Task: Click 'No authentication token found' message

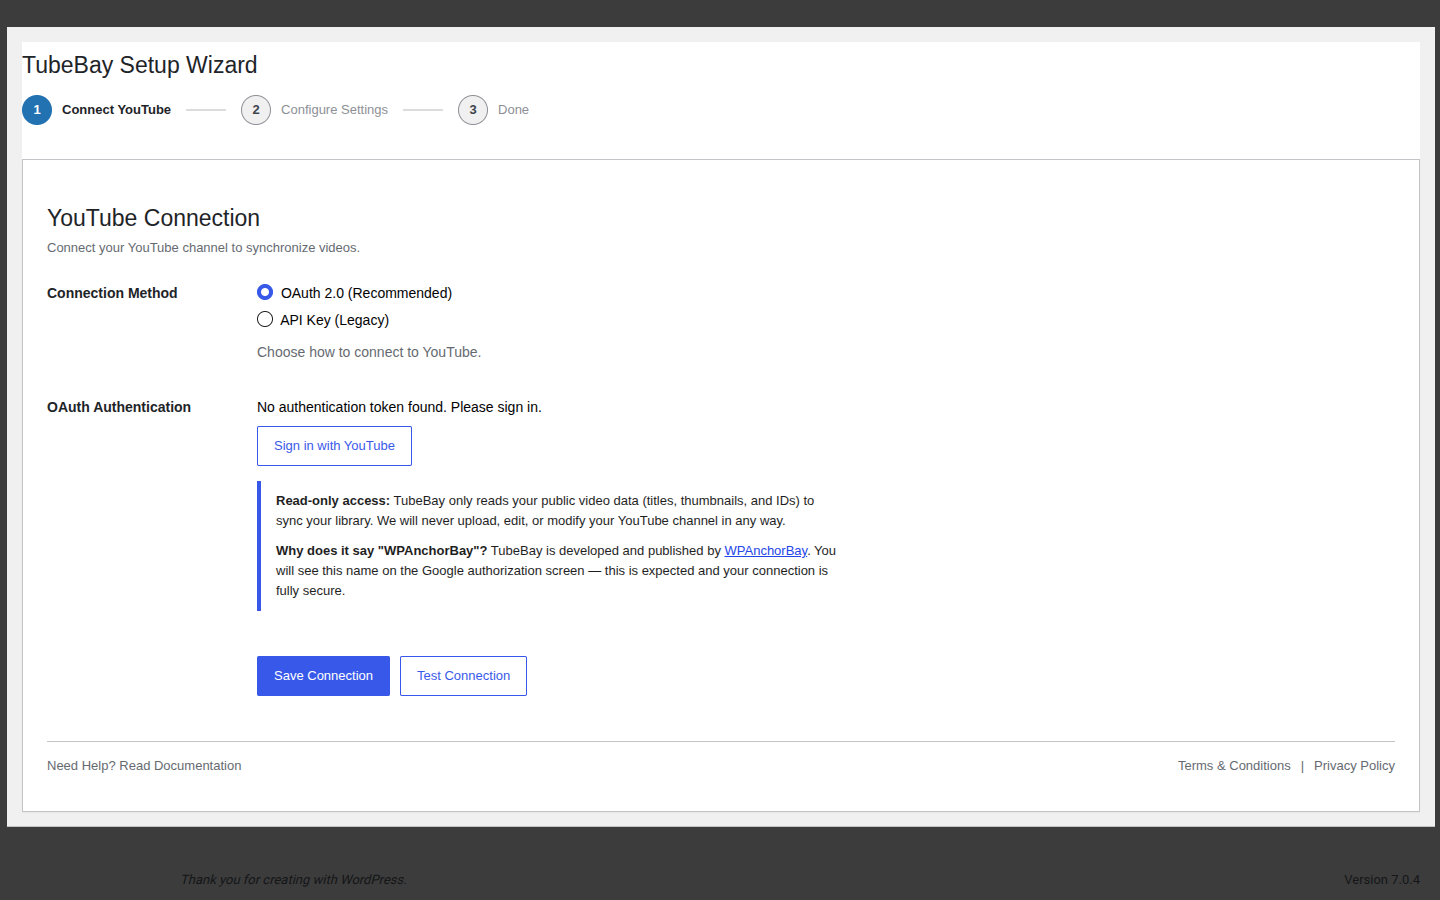Action: click(x=399, y=407)
